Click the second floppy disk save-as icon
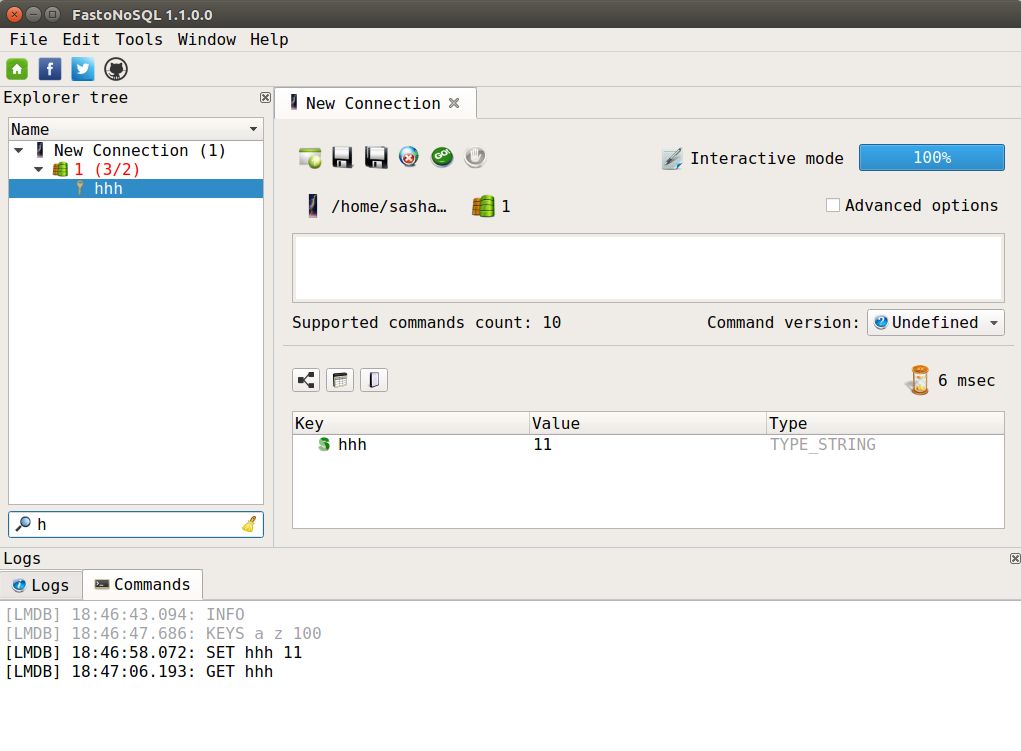Image resolution: width=1021 pixels, height=751 pixels. tap(376, 158)
